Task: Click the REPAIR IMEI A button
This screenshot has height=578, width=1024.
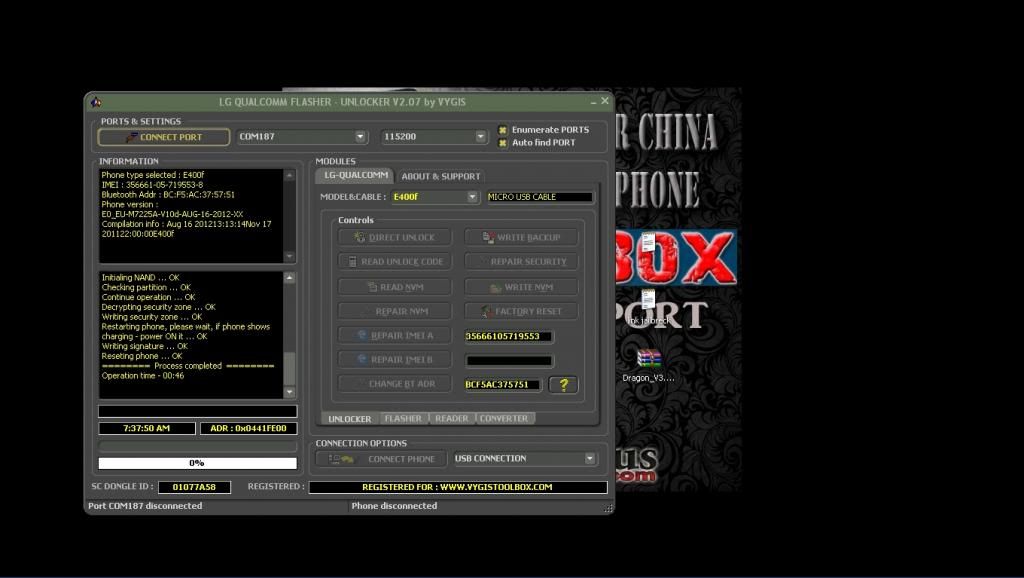Action: pyautogui.click(x=394, y=335)
